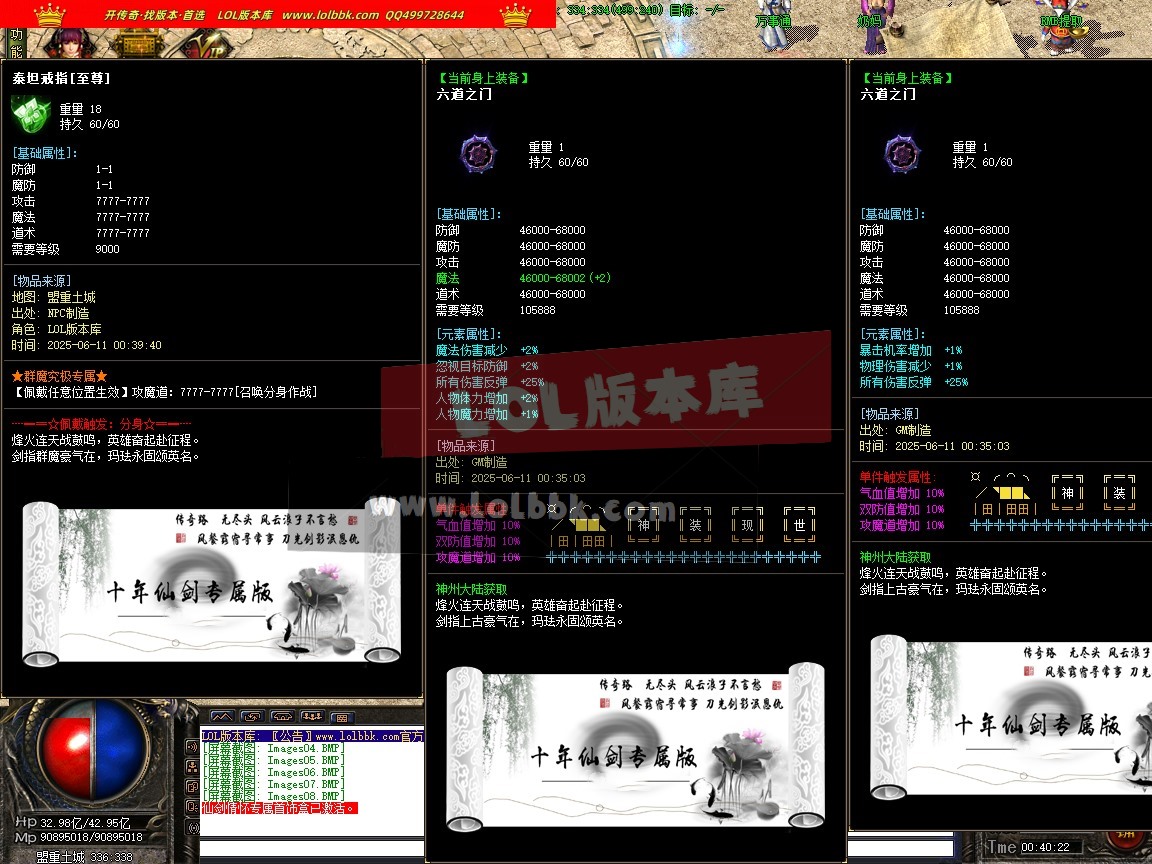
Task: Select the 装 set slot in right panel
Action: (1119, 493)
